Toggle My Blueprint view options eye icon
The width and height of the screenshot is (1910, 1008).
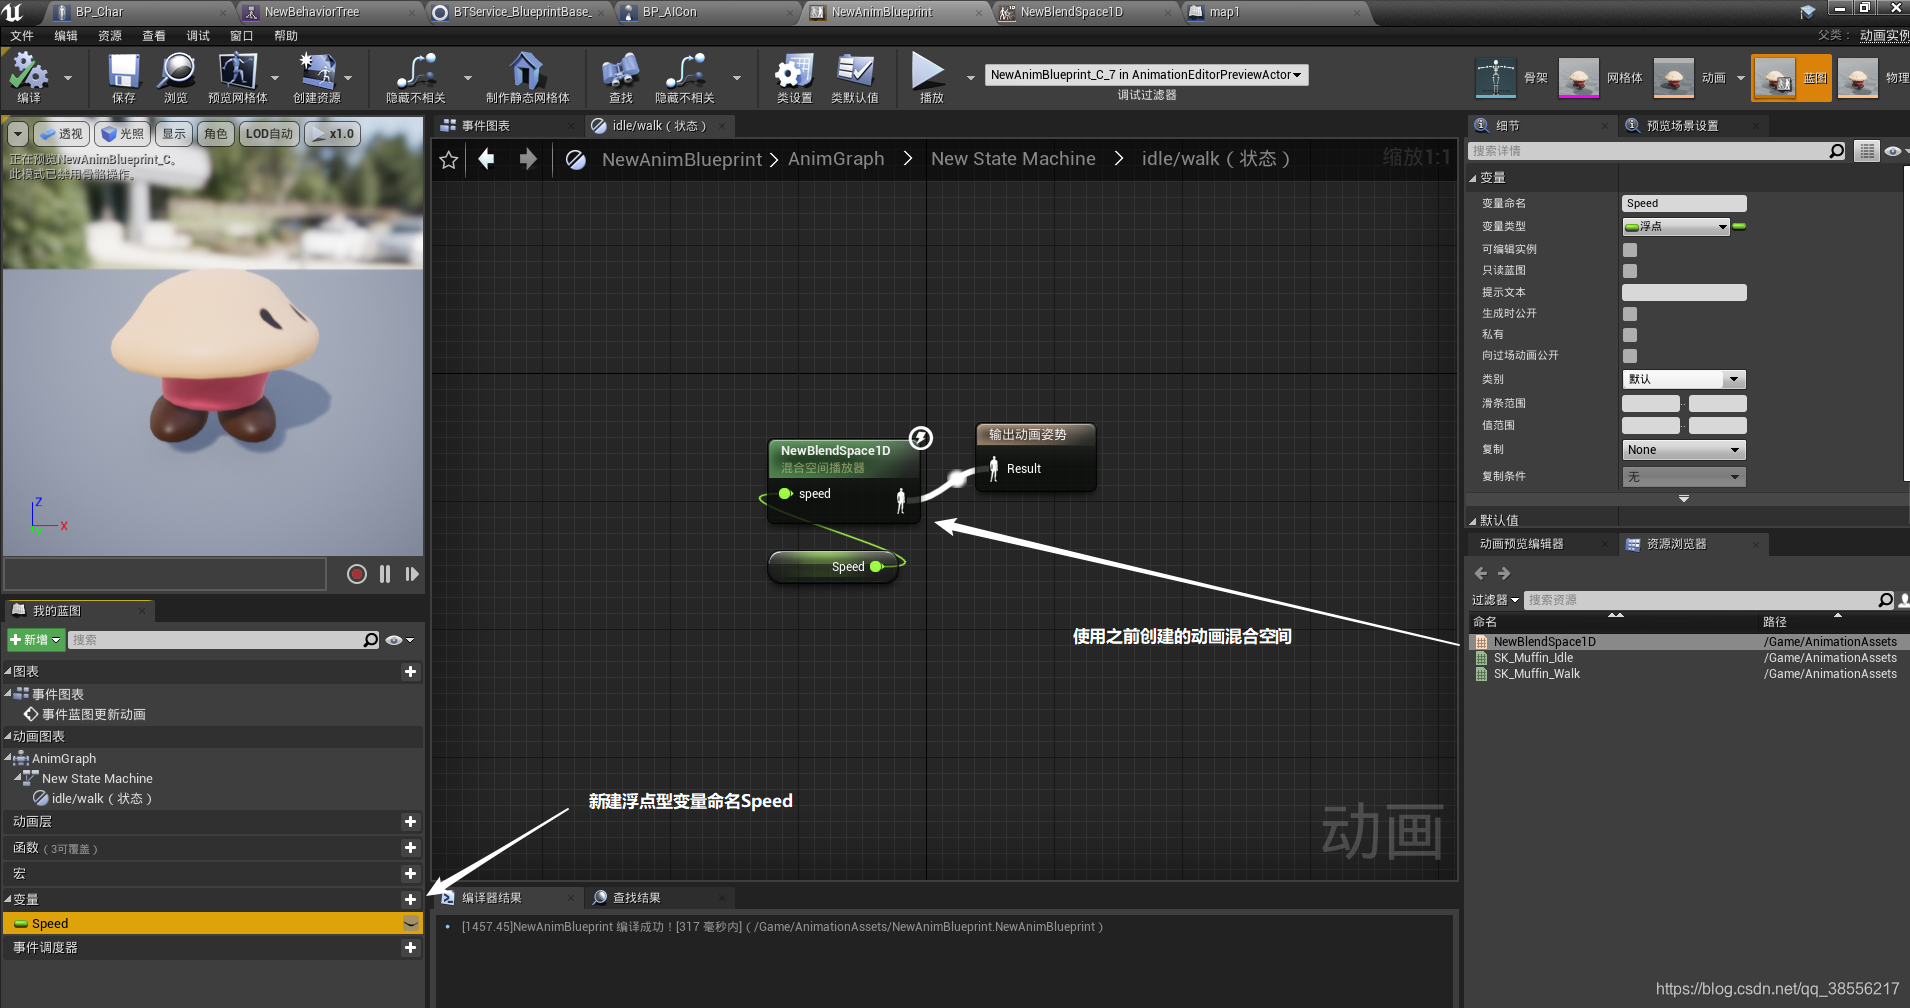[399, 640]
